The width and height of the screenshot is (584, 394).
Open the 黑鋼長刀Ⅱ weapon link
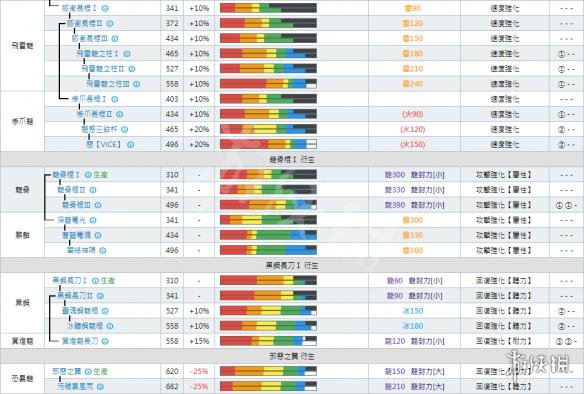[74, 296]
